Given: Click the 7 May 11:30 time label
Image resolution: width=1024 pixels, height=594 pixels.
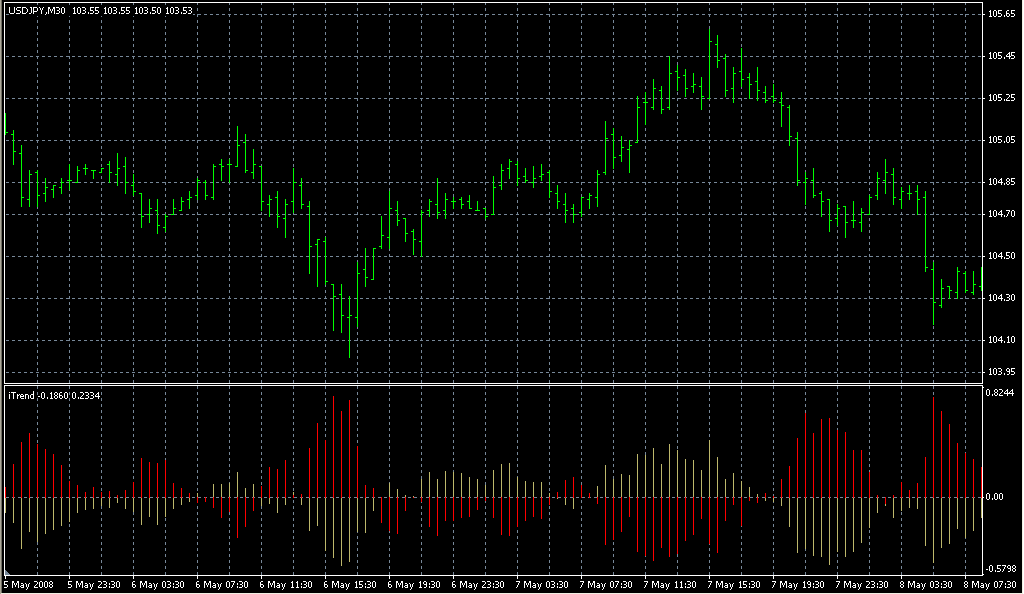Looking at the screenshot, I should (670, 585).
